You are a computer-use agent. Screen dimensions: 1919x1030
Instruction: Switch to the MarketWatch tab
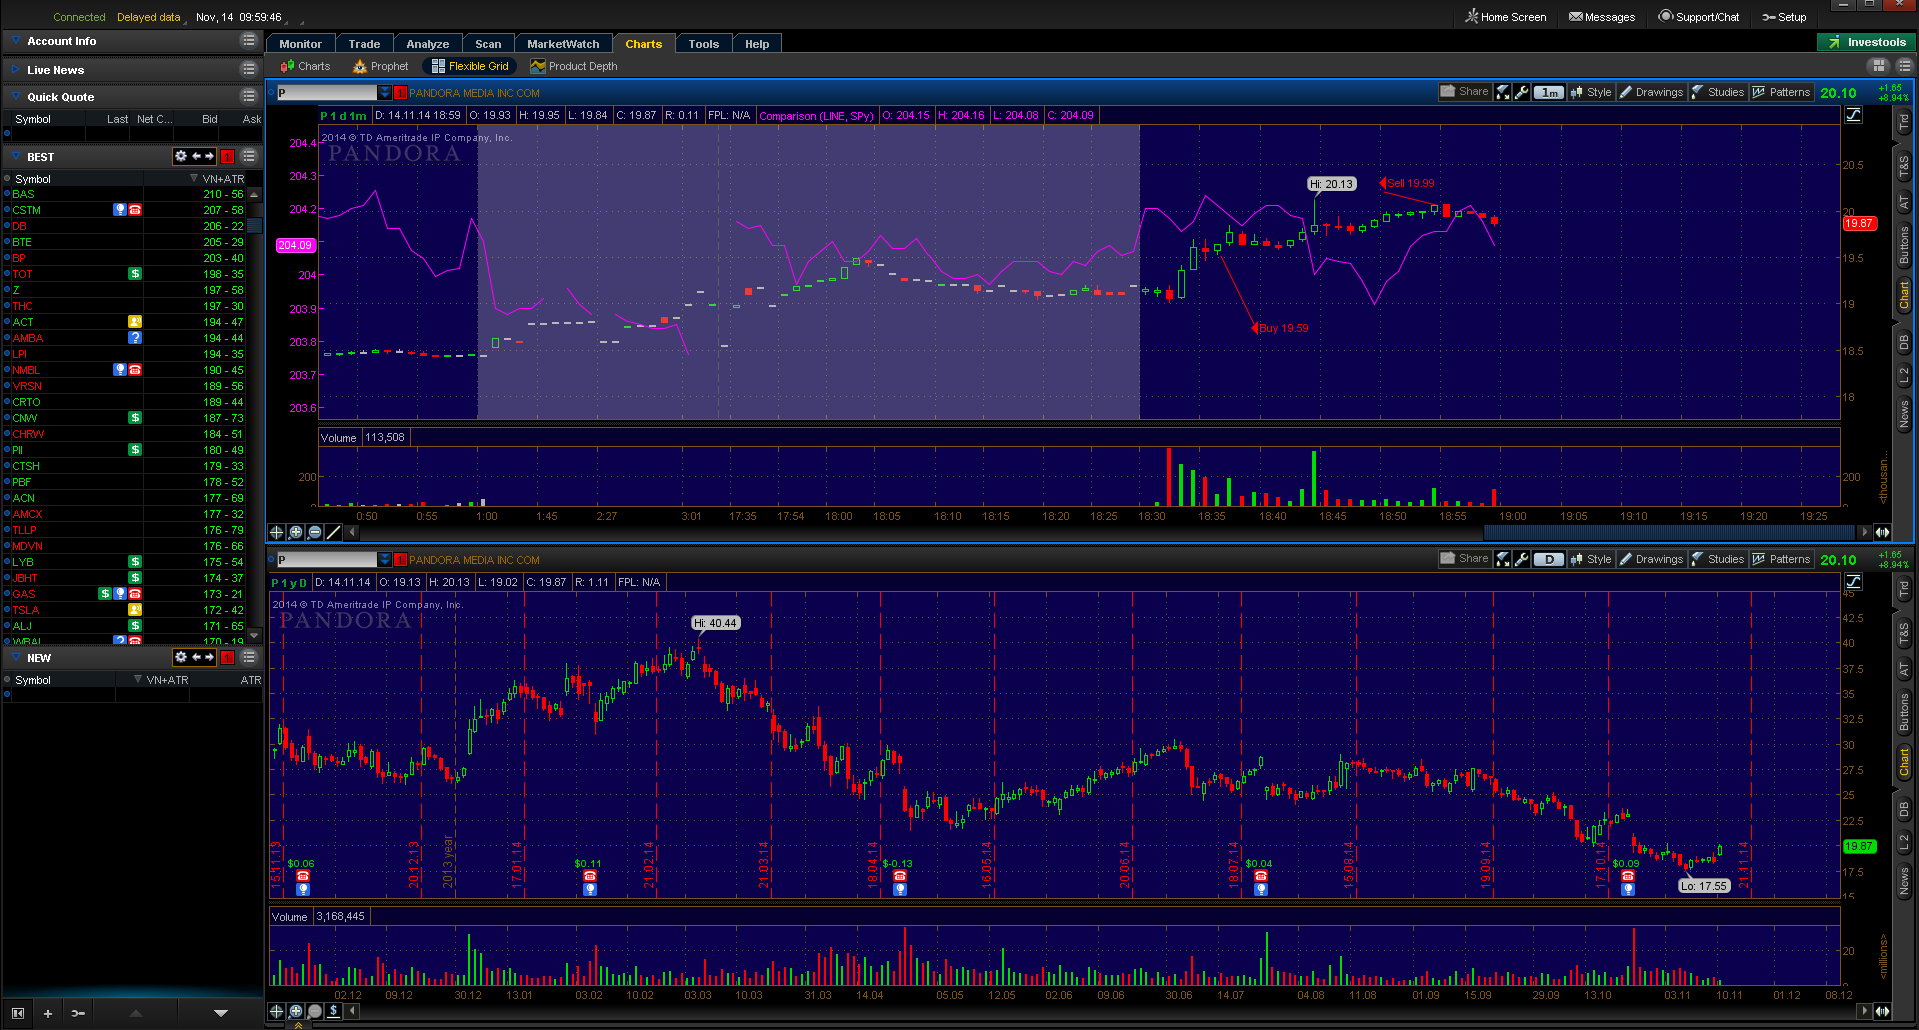click(563, 44)
